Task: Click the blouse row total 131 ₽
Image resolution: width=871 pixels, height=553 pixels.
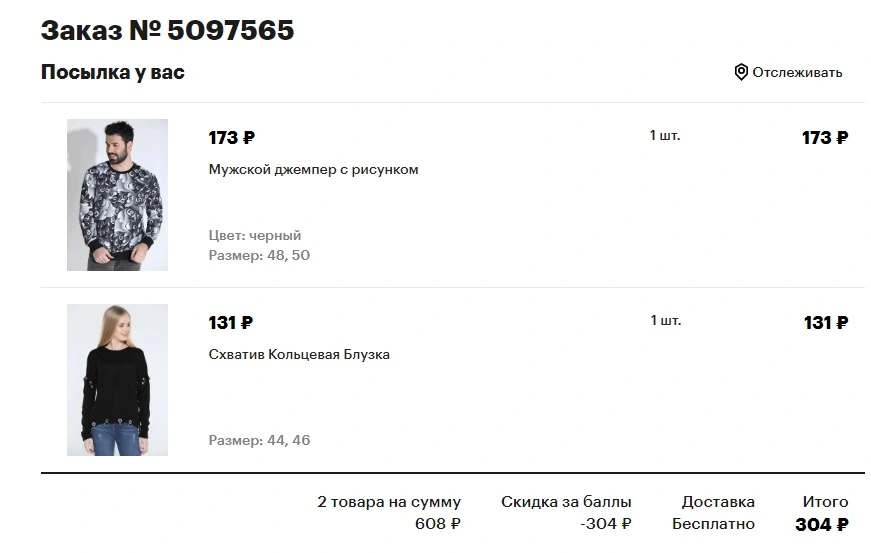Action: tap(826, 322)
